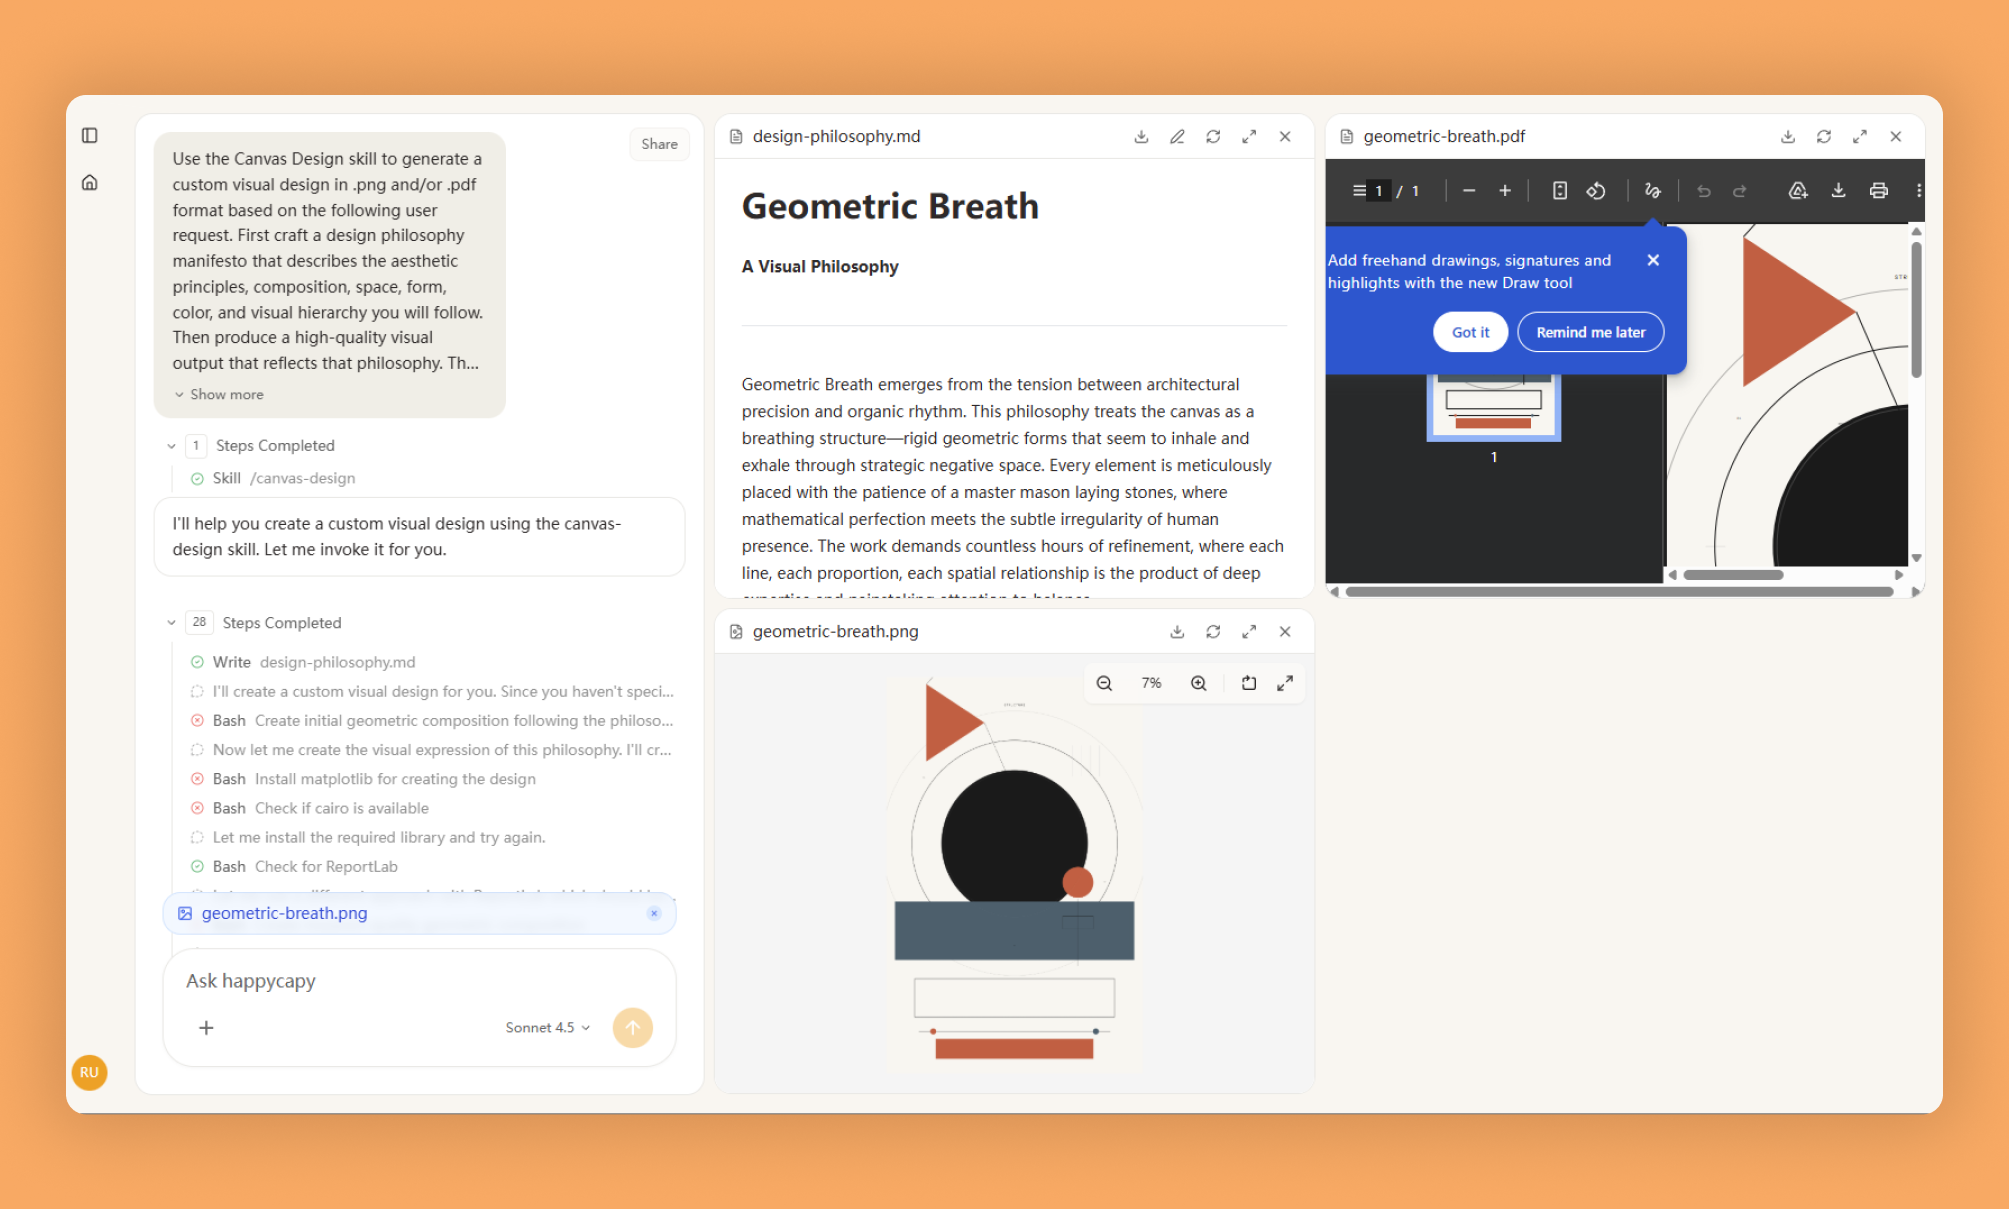Viewport: 2009px width, 1209px height.
Task: Expand geometric-breath.pdf to fullscreen
Action: (1859, 137)
